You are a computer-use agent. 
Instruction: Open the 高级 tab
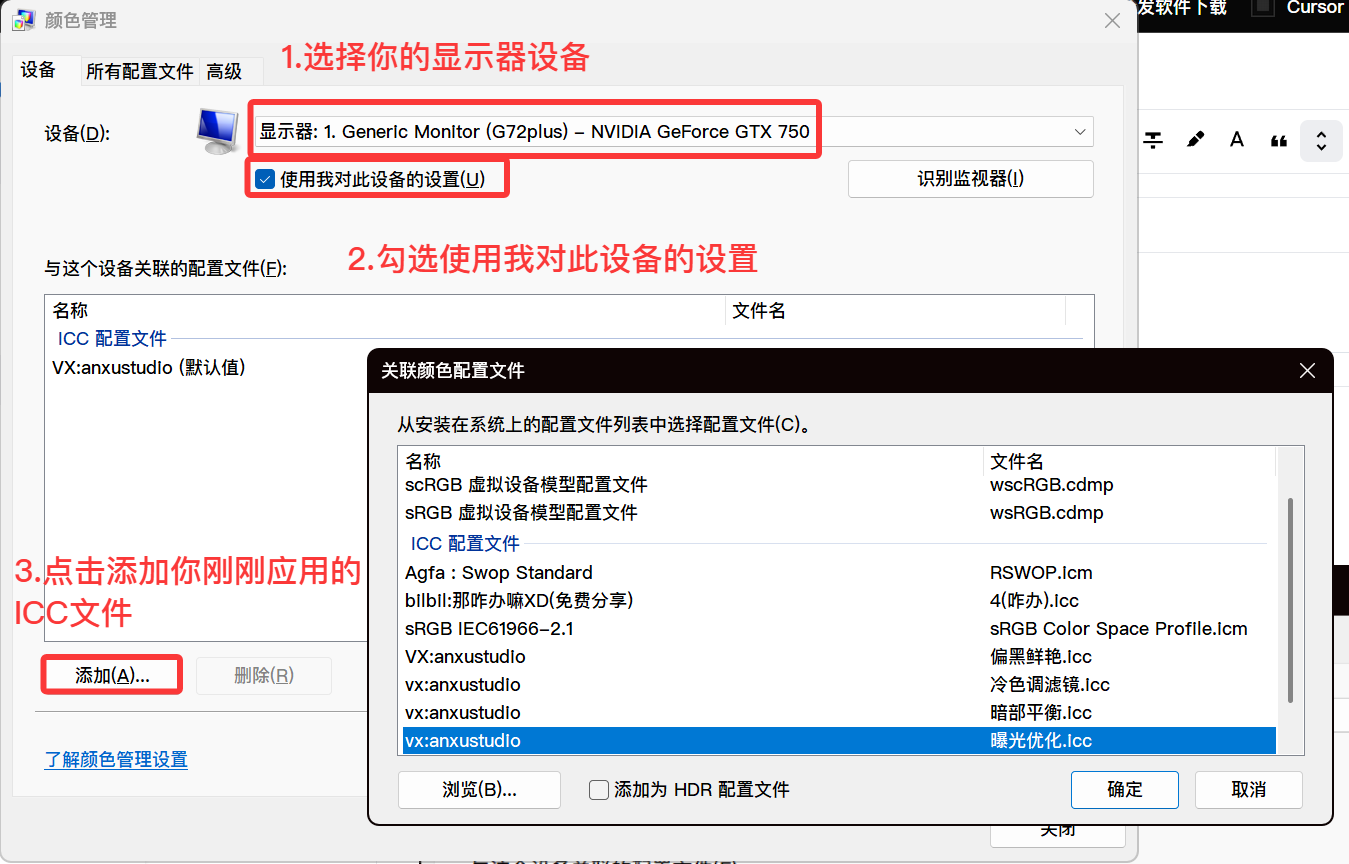click(225, 71)
